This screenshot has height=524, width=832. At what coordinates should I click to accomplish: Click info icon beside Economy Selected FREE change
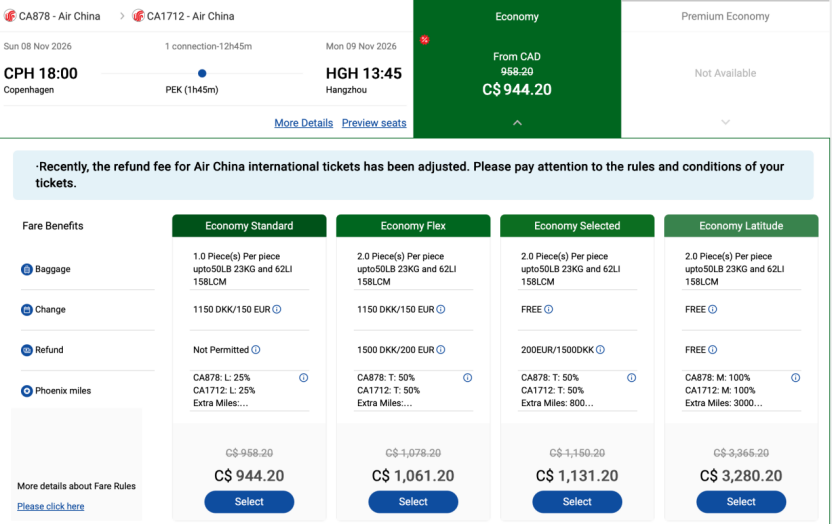tap(549, 309)
